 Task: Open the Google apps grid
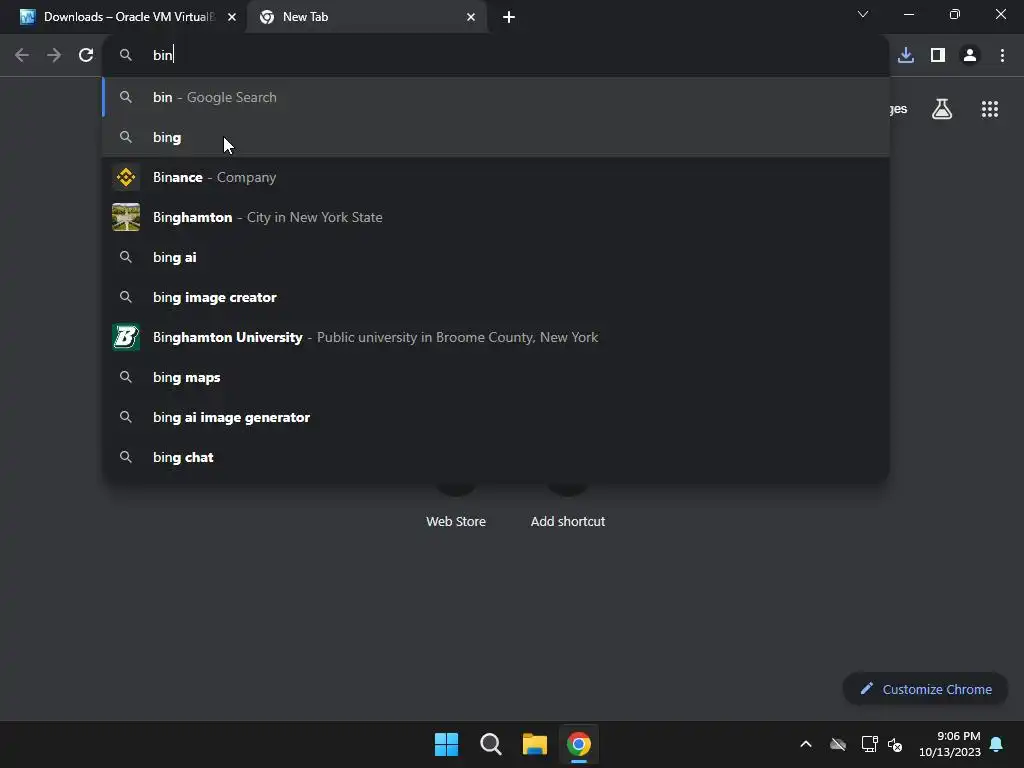[x=990, y=109]
